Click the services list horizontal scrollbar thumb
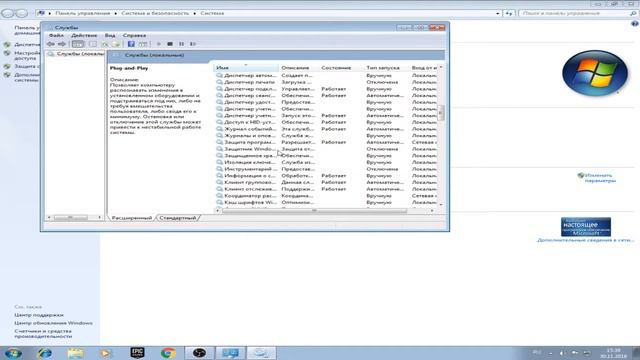 314,211
